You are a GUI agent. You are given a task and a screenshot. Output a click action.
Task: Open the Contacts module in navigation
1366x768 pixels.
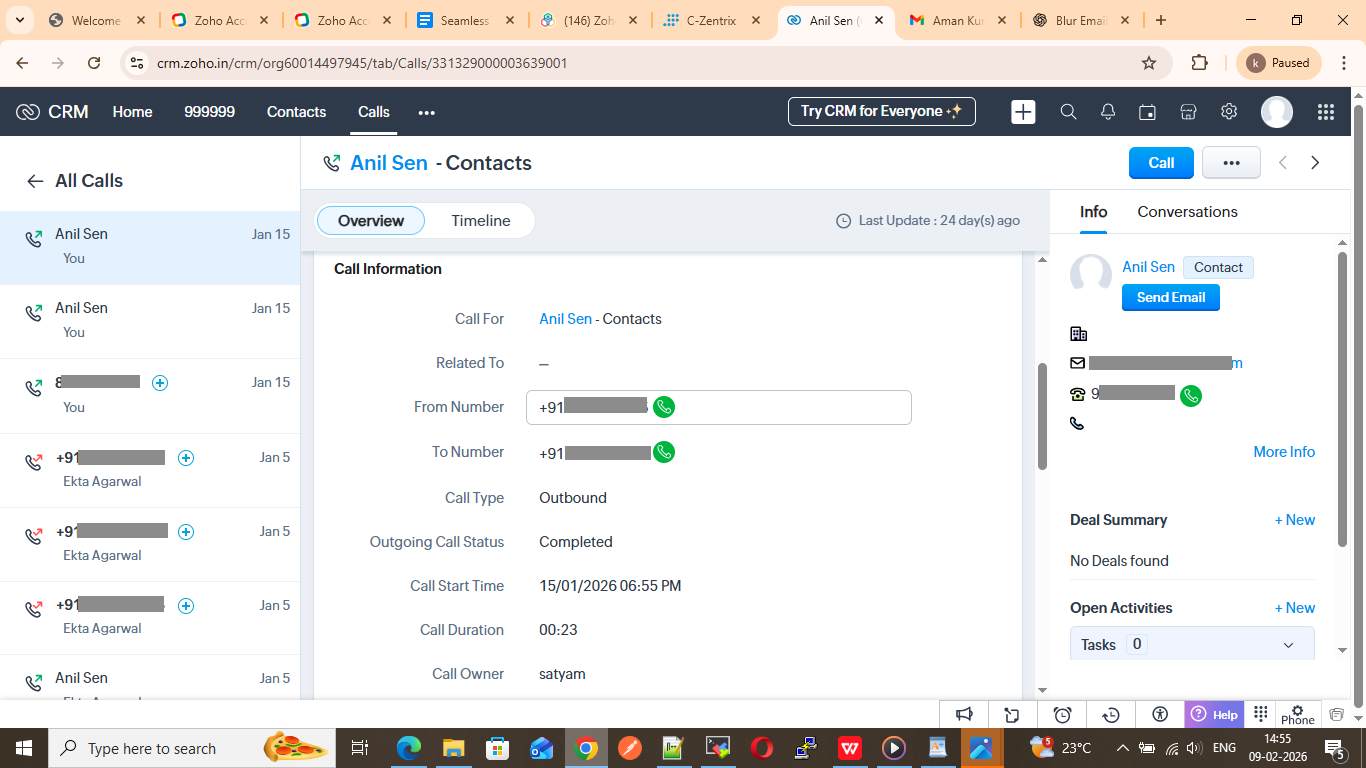point(296,112)
